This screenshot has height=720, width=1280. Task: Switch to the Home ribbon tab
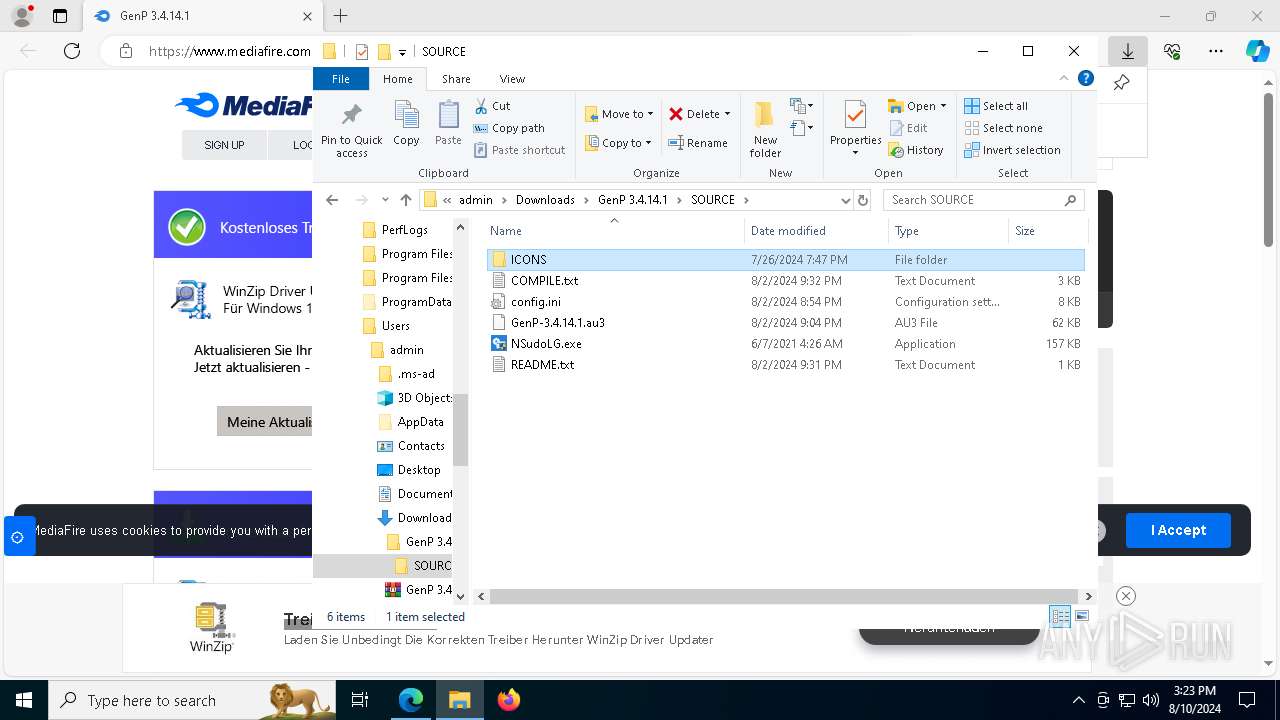click(x=397, y=79)
